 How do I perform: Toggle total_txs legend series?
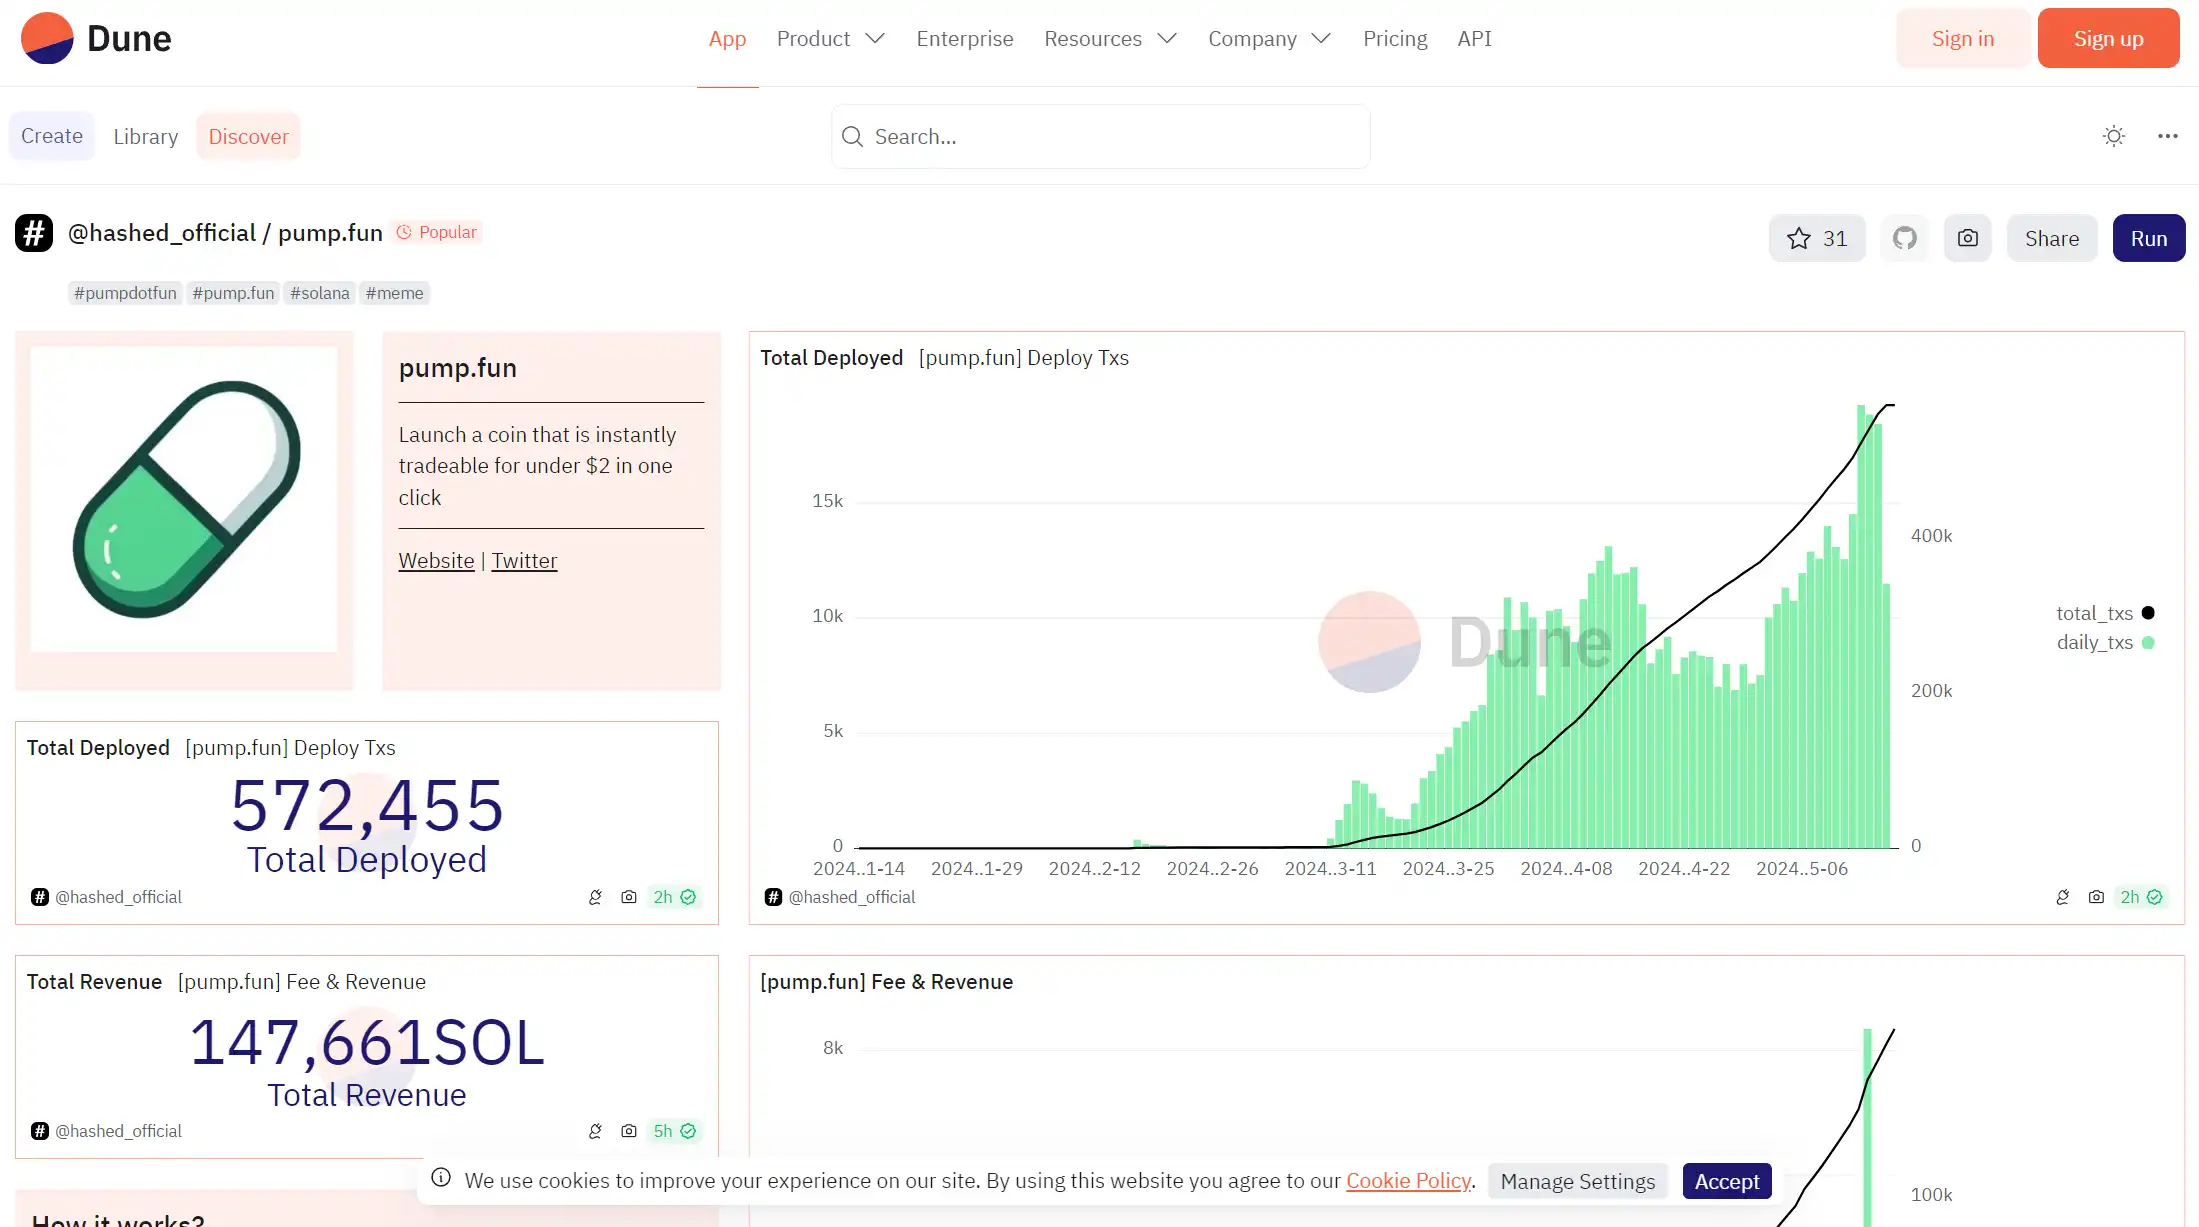point(2094,613)
